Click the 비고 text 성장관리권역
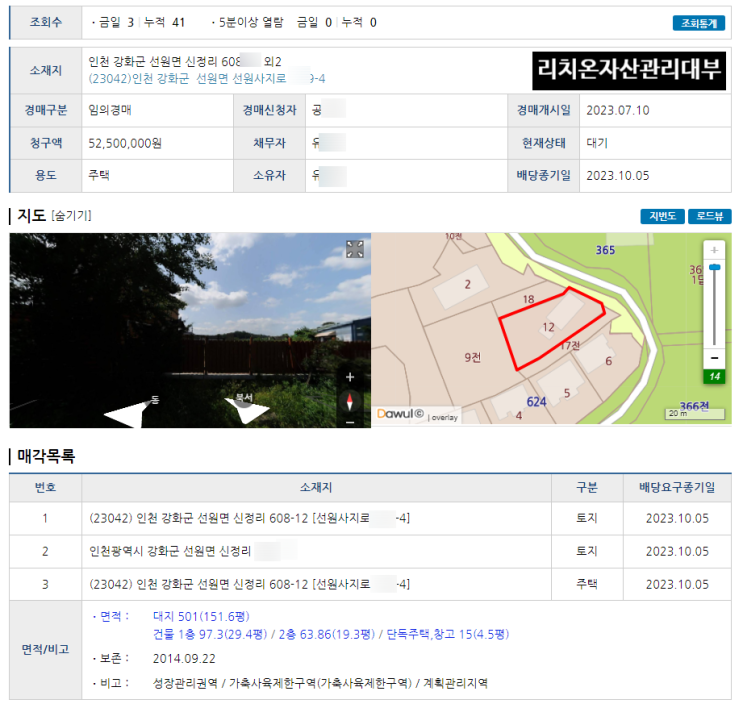 (x=185, y=683)
